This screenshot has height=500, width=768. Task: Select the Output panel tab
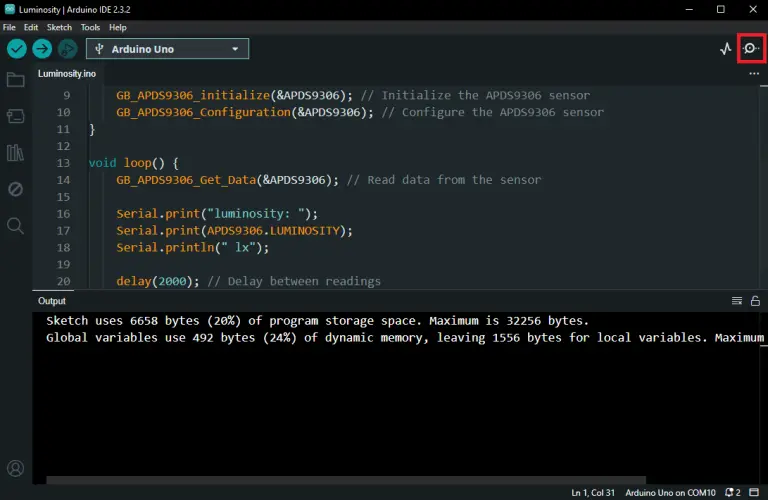point(52,301)
